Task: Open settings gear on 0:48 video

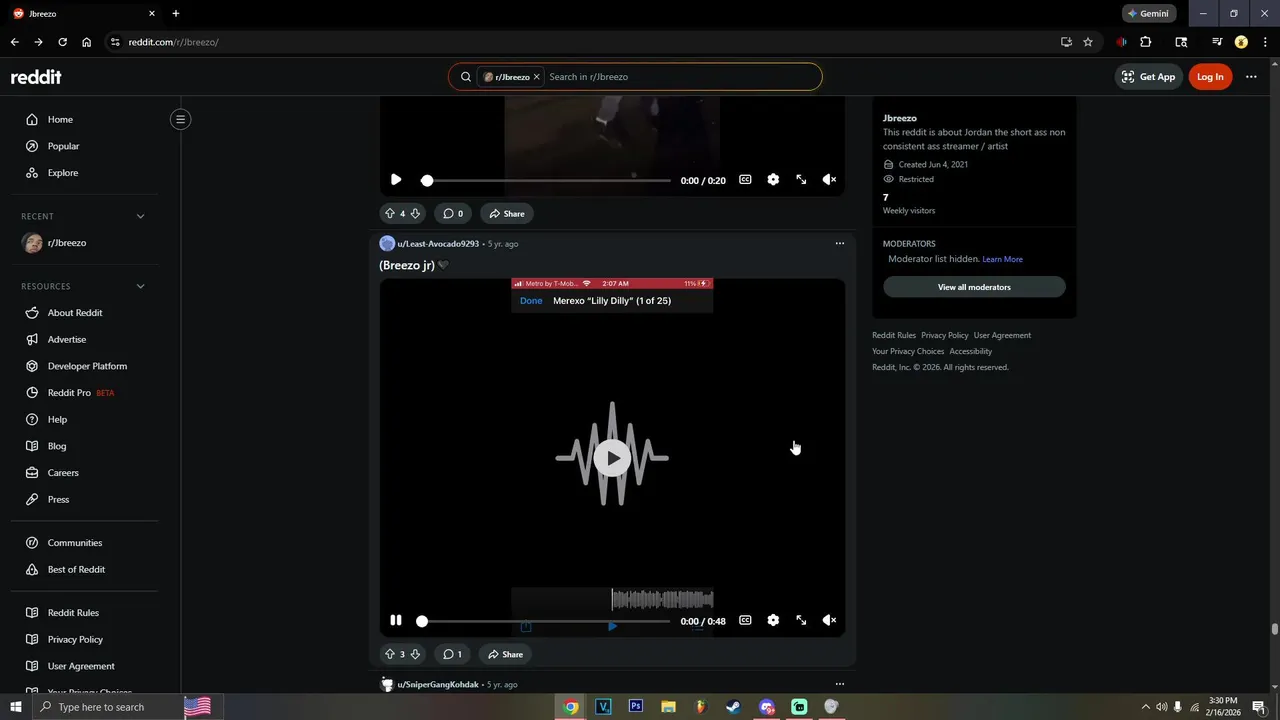Action: tap(773, 621)
